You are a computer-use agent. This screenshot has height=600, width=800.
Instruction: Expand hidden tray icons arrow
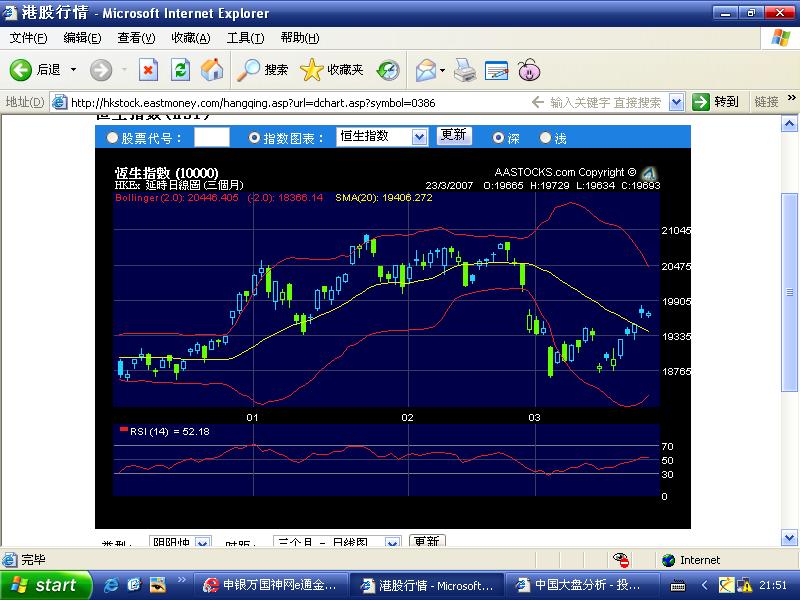pyautogui.click(x=705, y=585)
